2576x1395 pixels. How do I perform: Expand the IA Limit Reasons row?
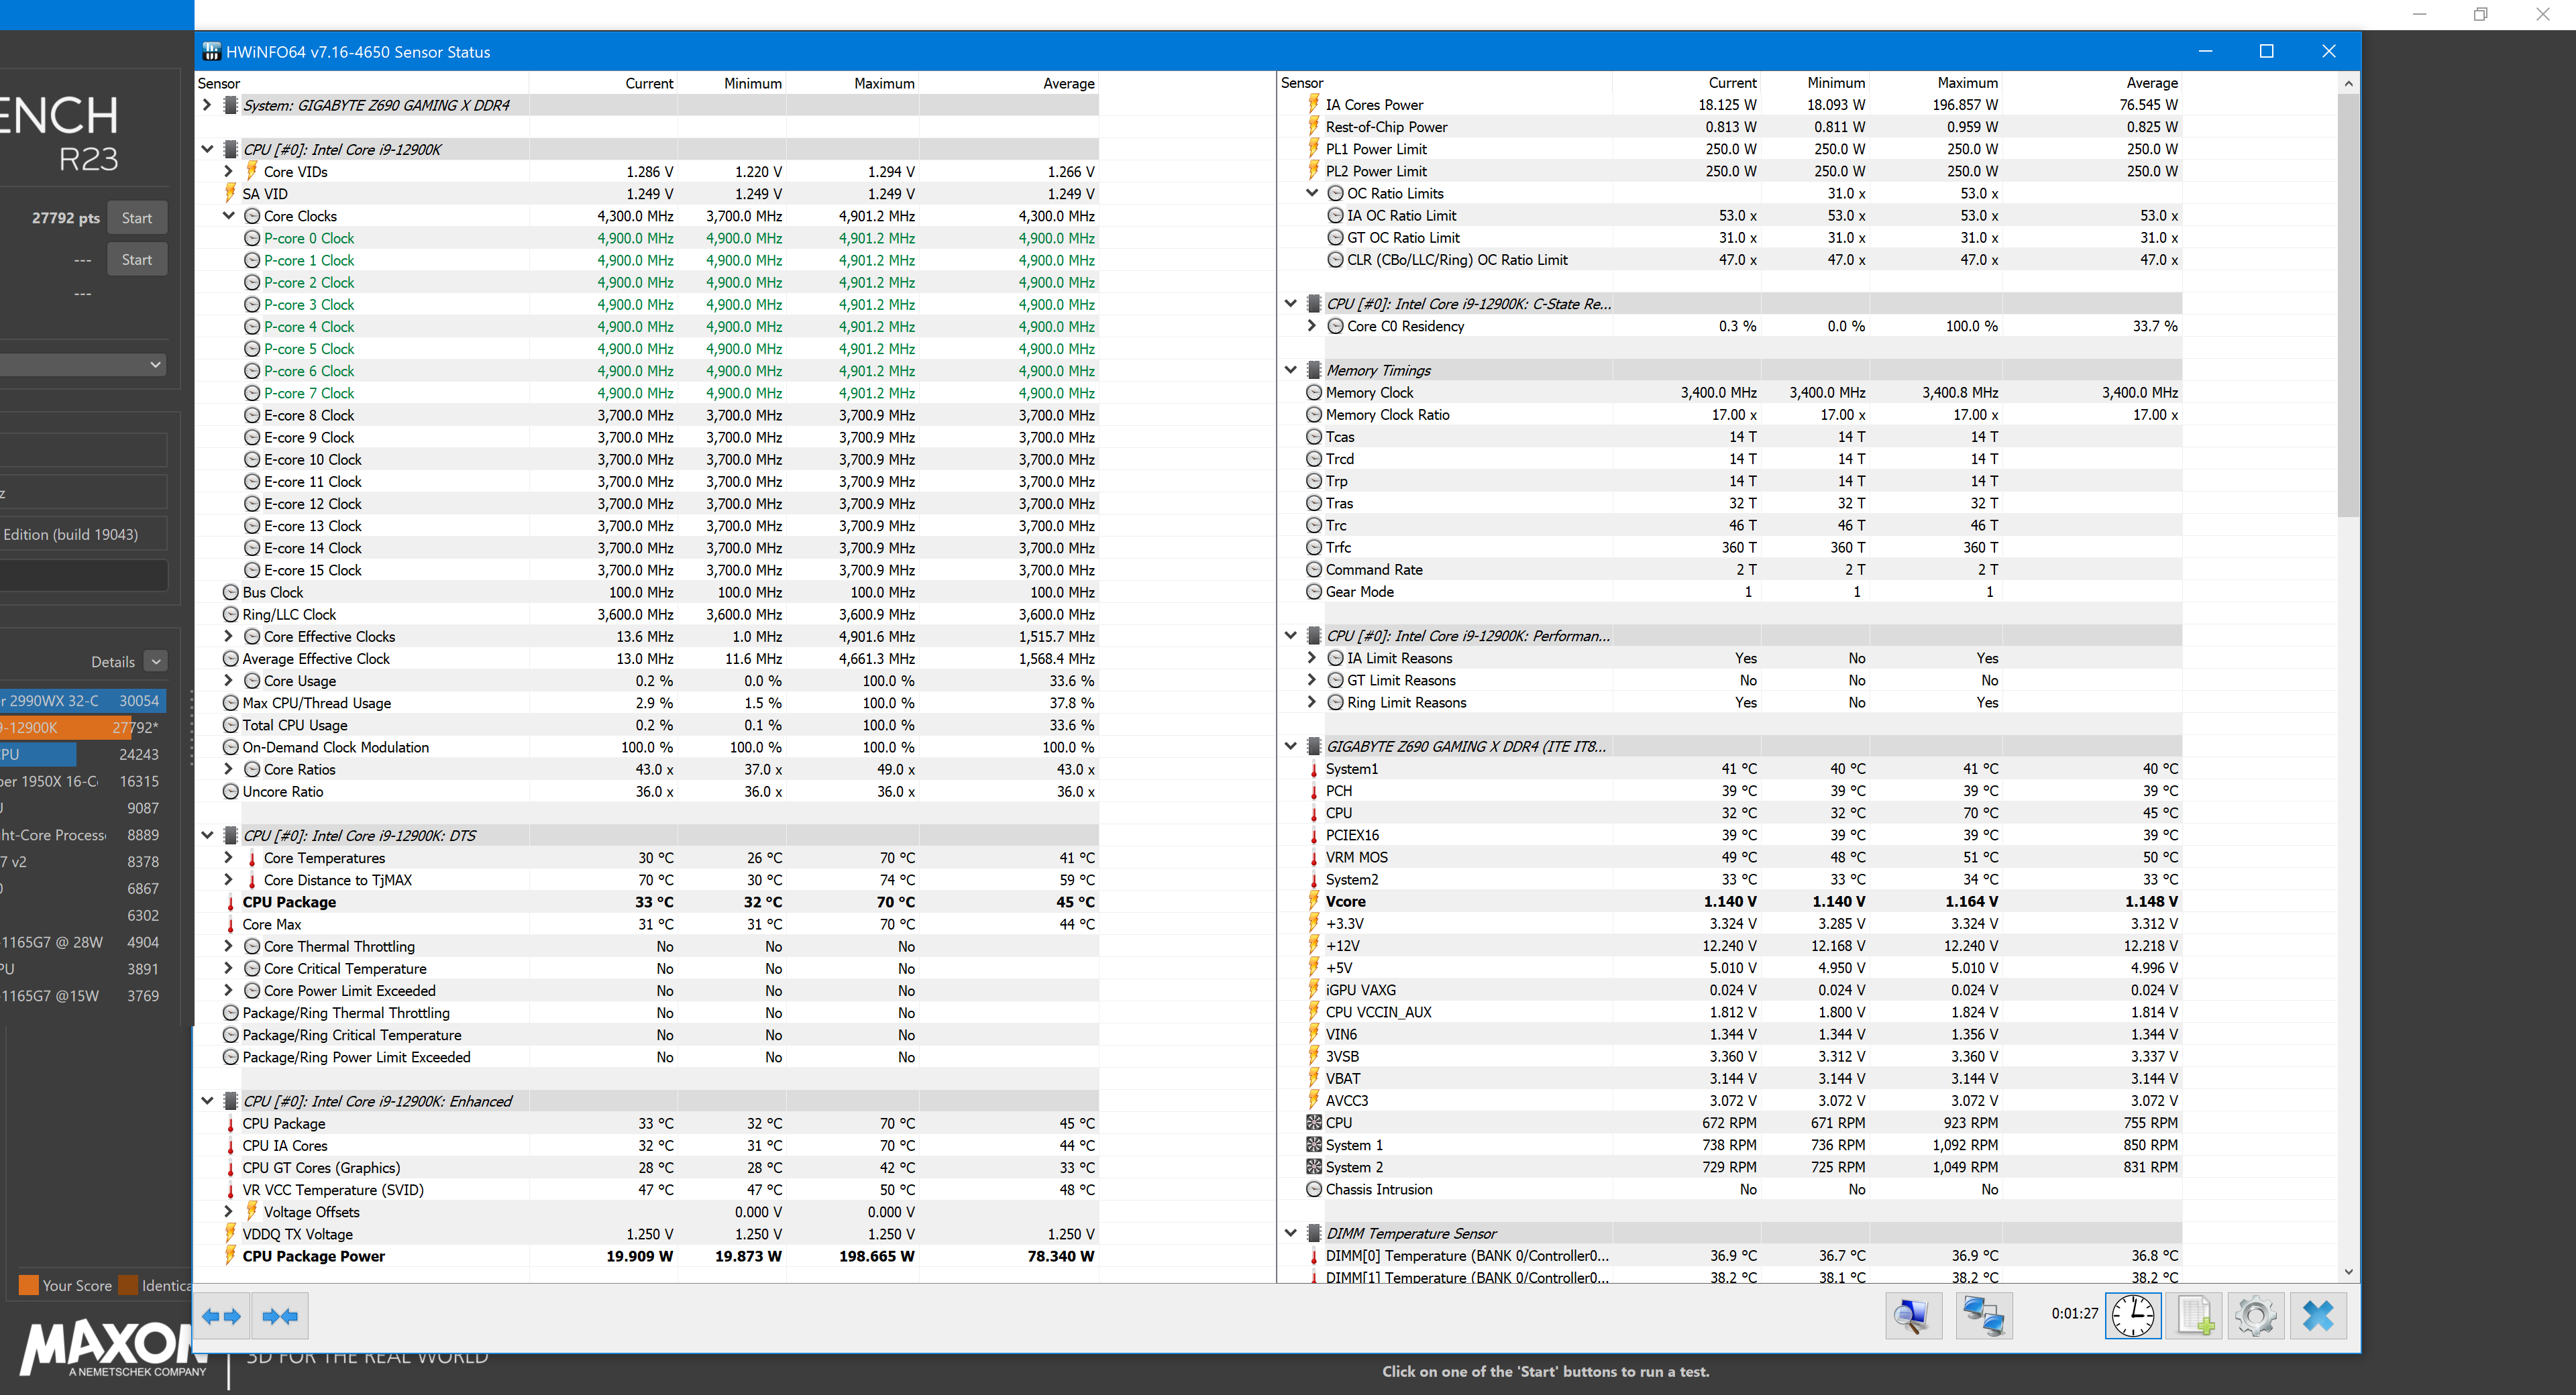1312,658
